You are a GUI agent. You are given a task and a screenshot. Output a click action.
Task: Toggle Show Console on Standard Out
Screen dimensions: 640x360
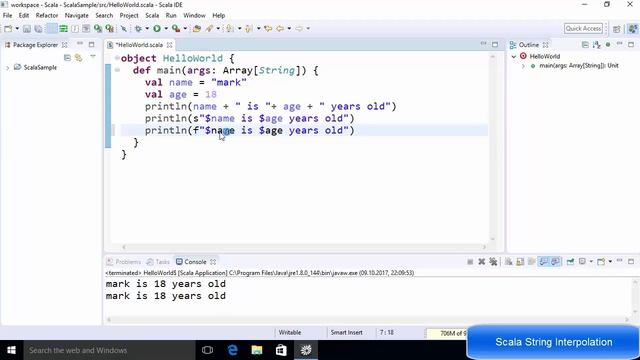(x=543, y=262)
